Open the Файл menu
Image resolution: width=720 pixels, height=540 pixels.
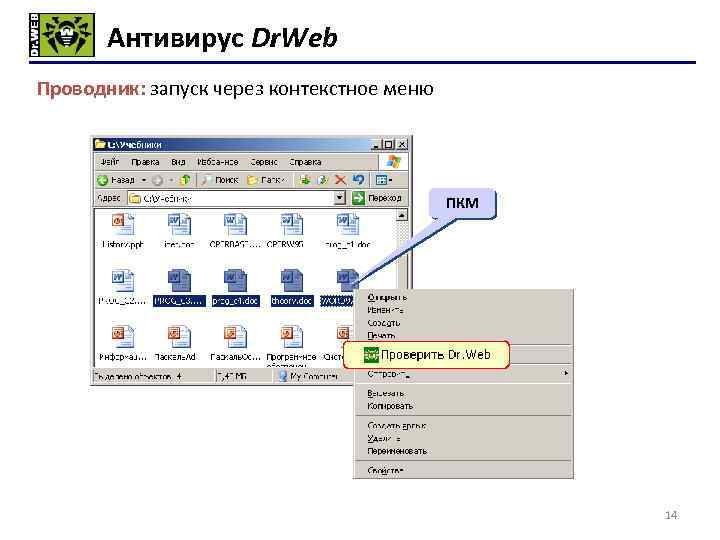click(x=110, y=162)
